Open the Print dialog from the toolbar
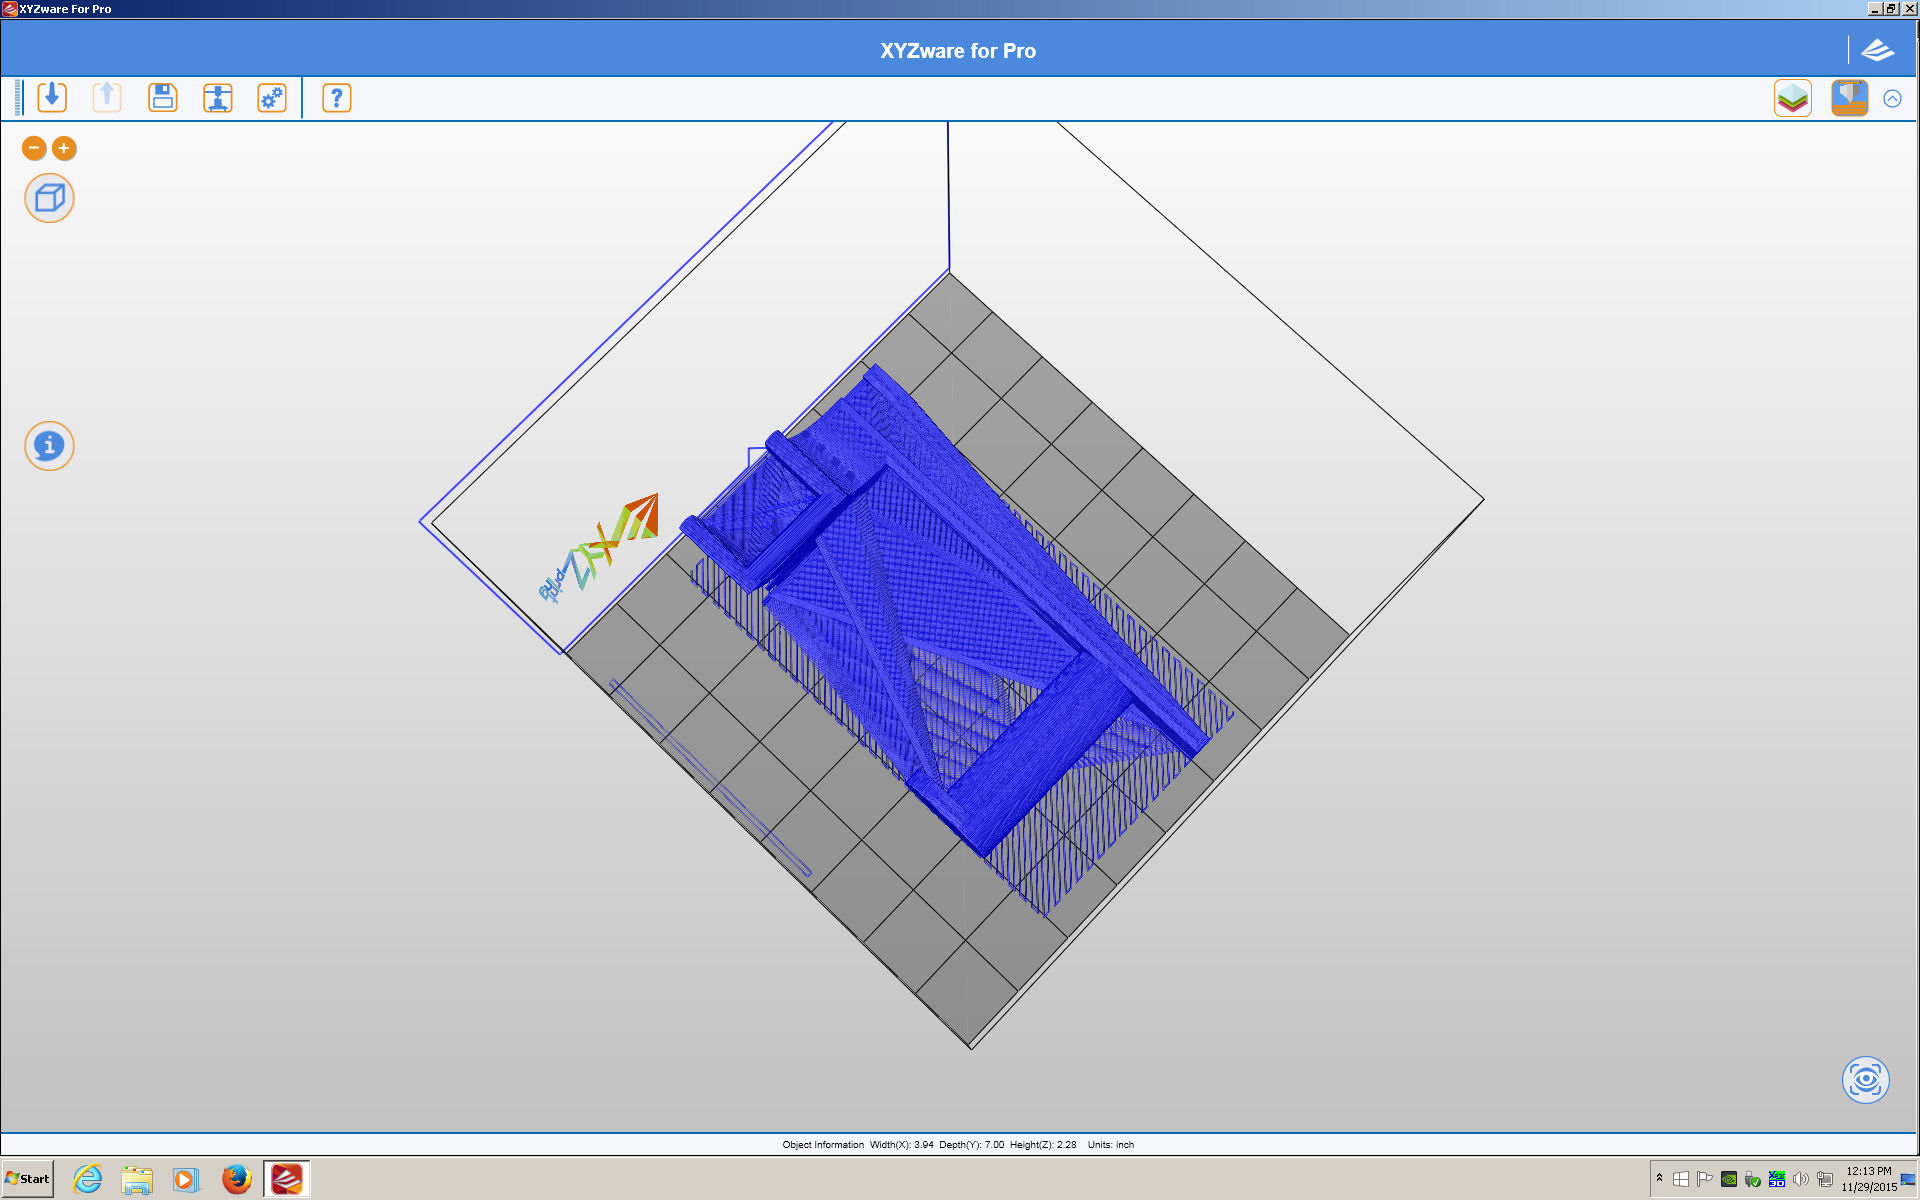Image resolution: width=1920 pixels, height=1200 pixels. pyautogui.click(x=217, y=98)
